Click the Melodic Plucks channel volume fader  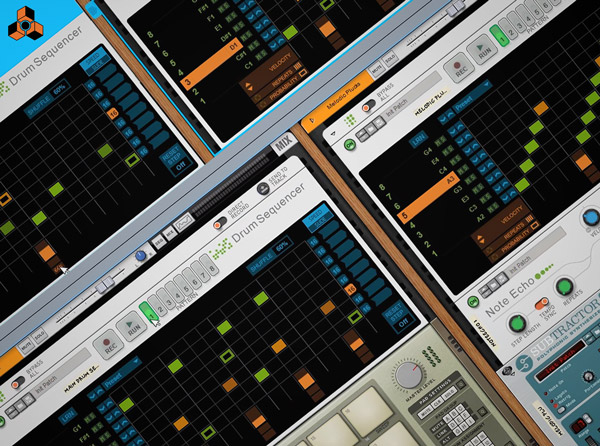(x=455, y=8)
